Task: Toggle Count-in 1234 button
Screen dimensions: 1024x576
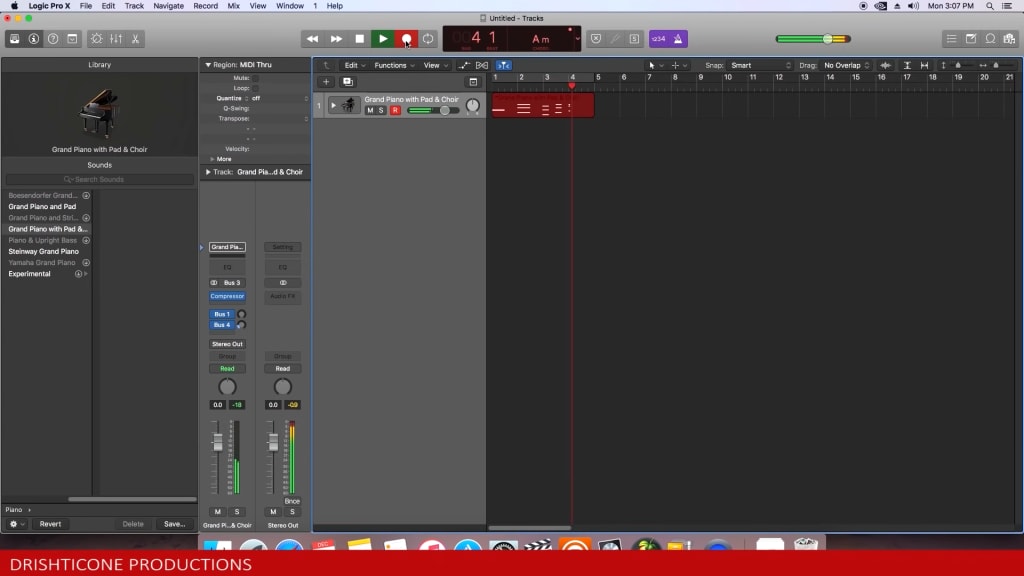Action: 658,39
